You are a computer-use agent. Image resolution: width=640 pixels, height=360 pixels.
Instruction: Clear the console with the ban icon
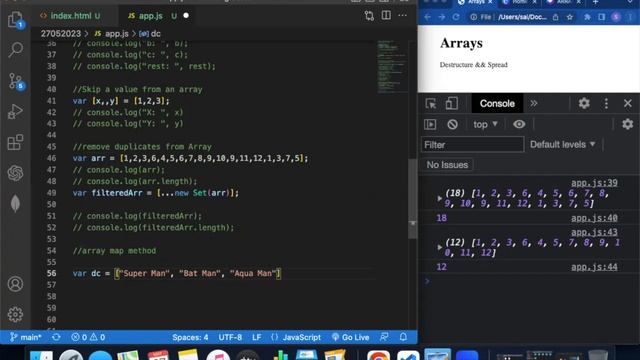tap(452, 124)
